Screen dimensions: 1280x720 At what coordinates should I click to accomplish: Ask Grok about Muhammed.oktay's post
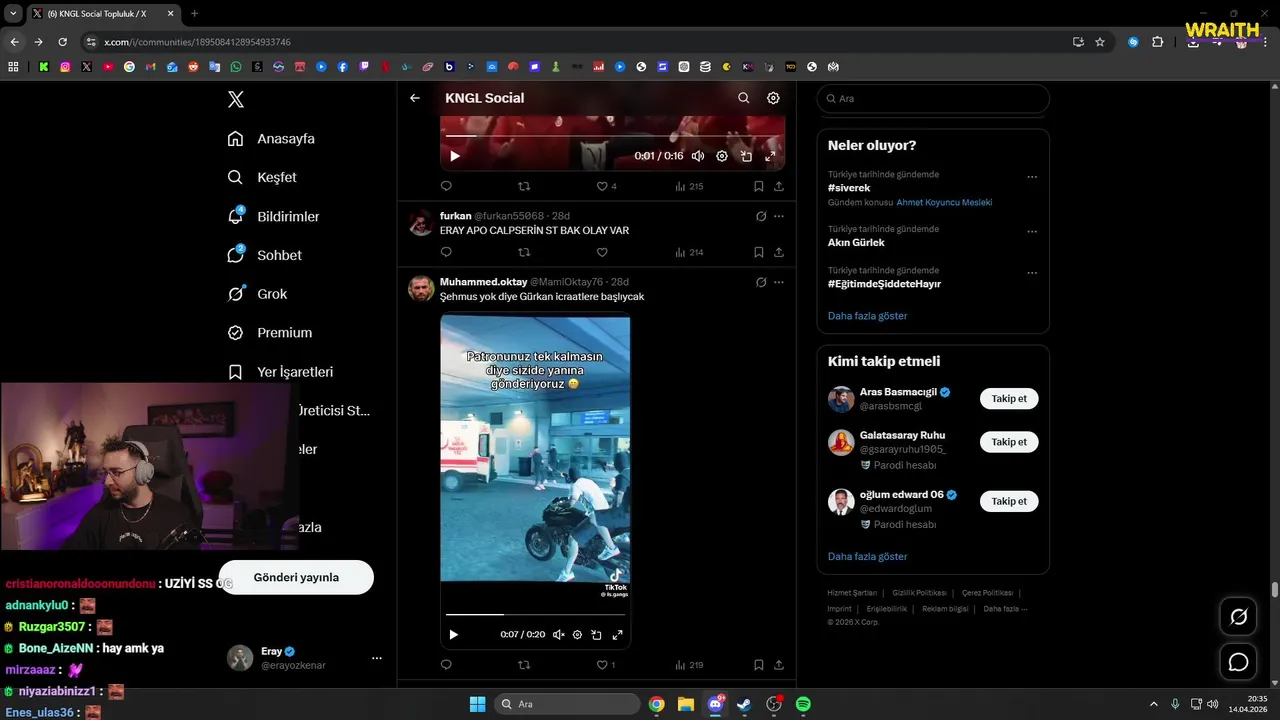click(x=761, y=282)
